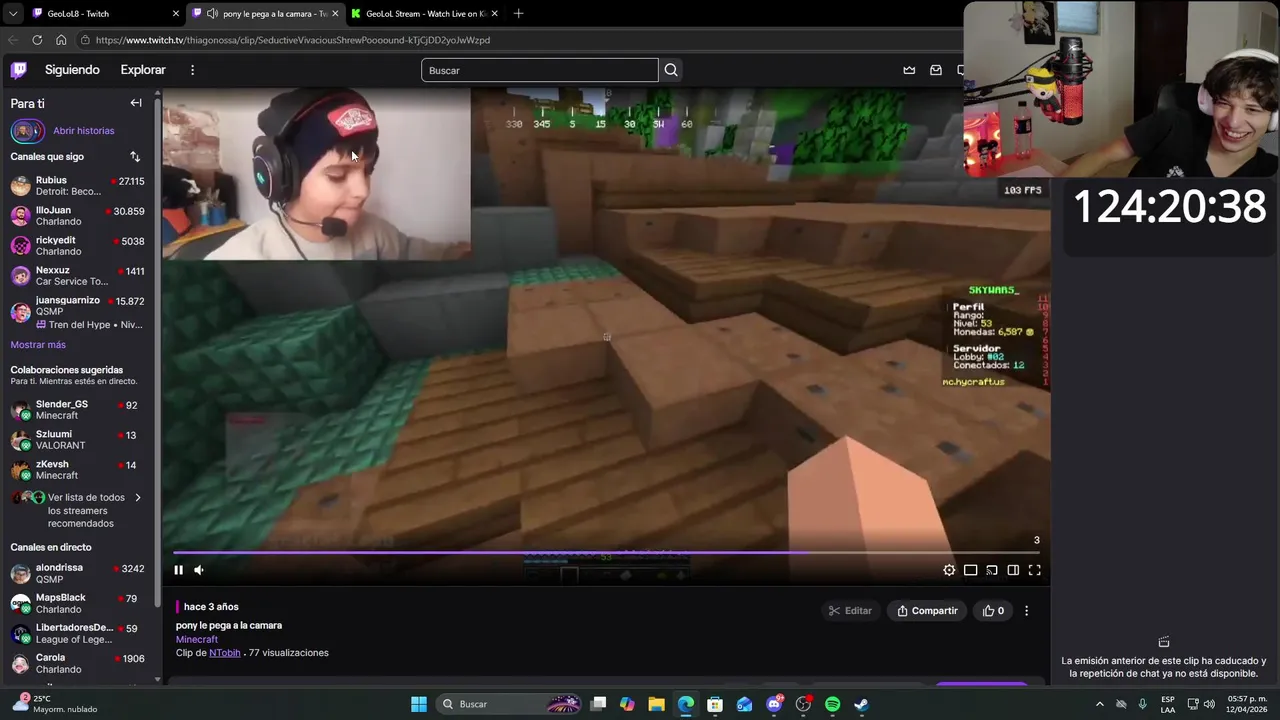Toggle the chat side panel view

coord(1013,570)
